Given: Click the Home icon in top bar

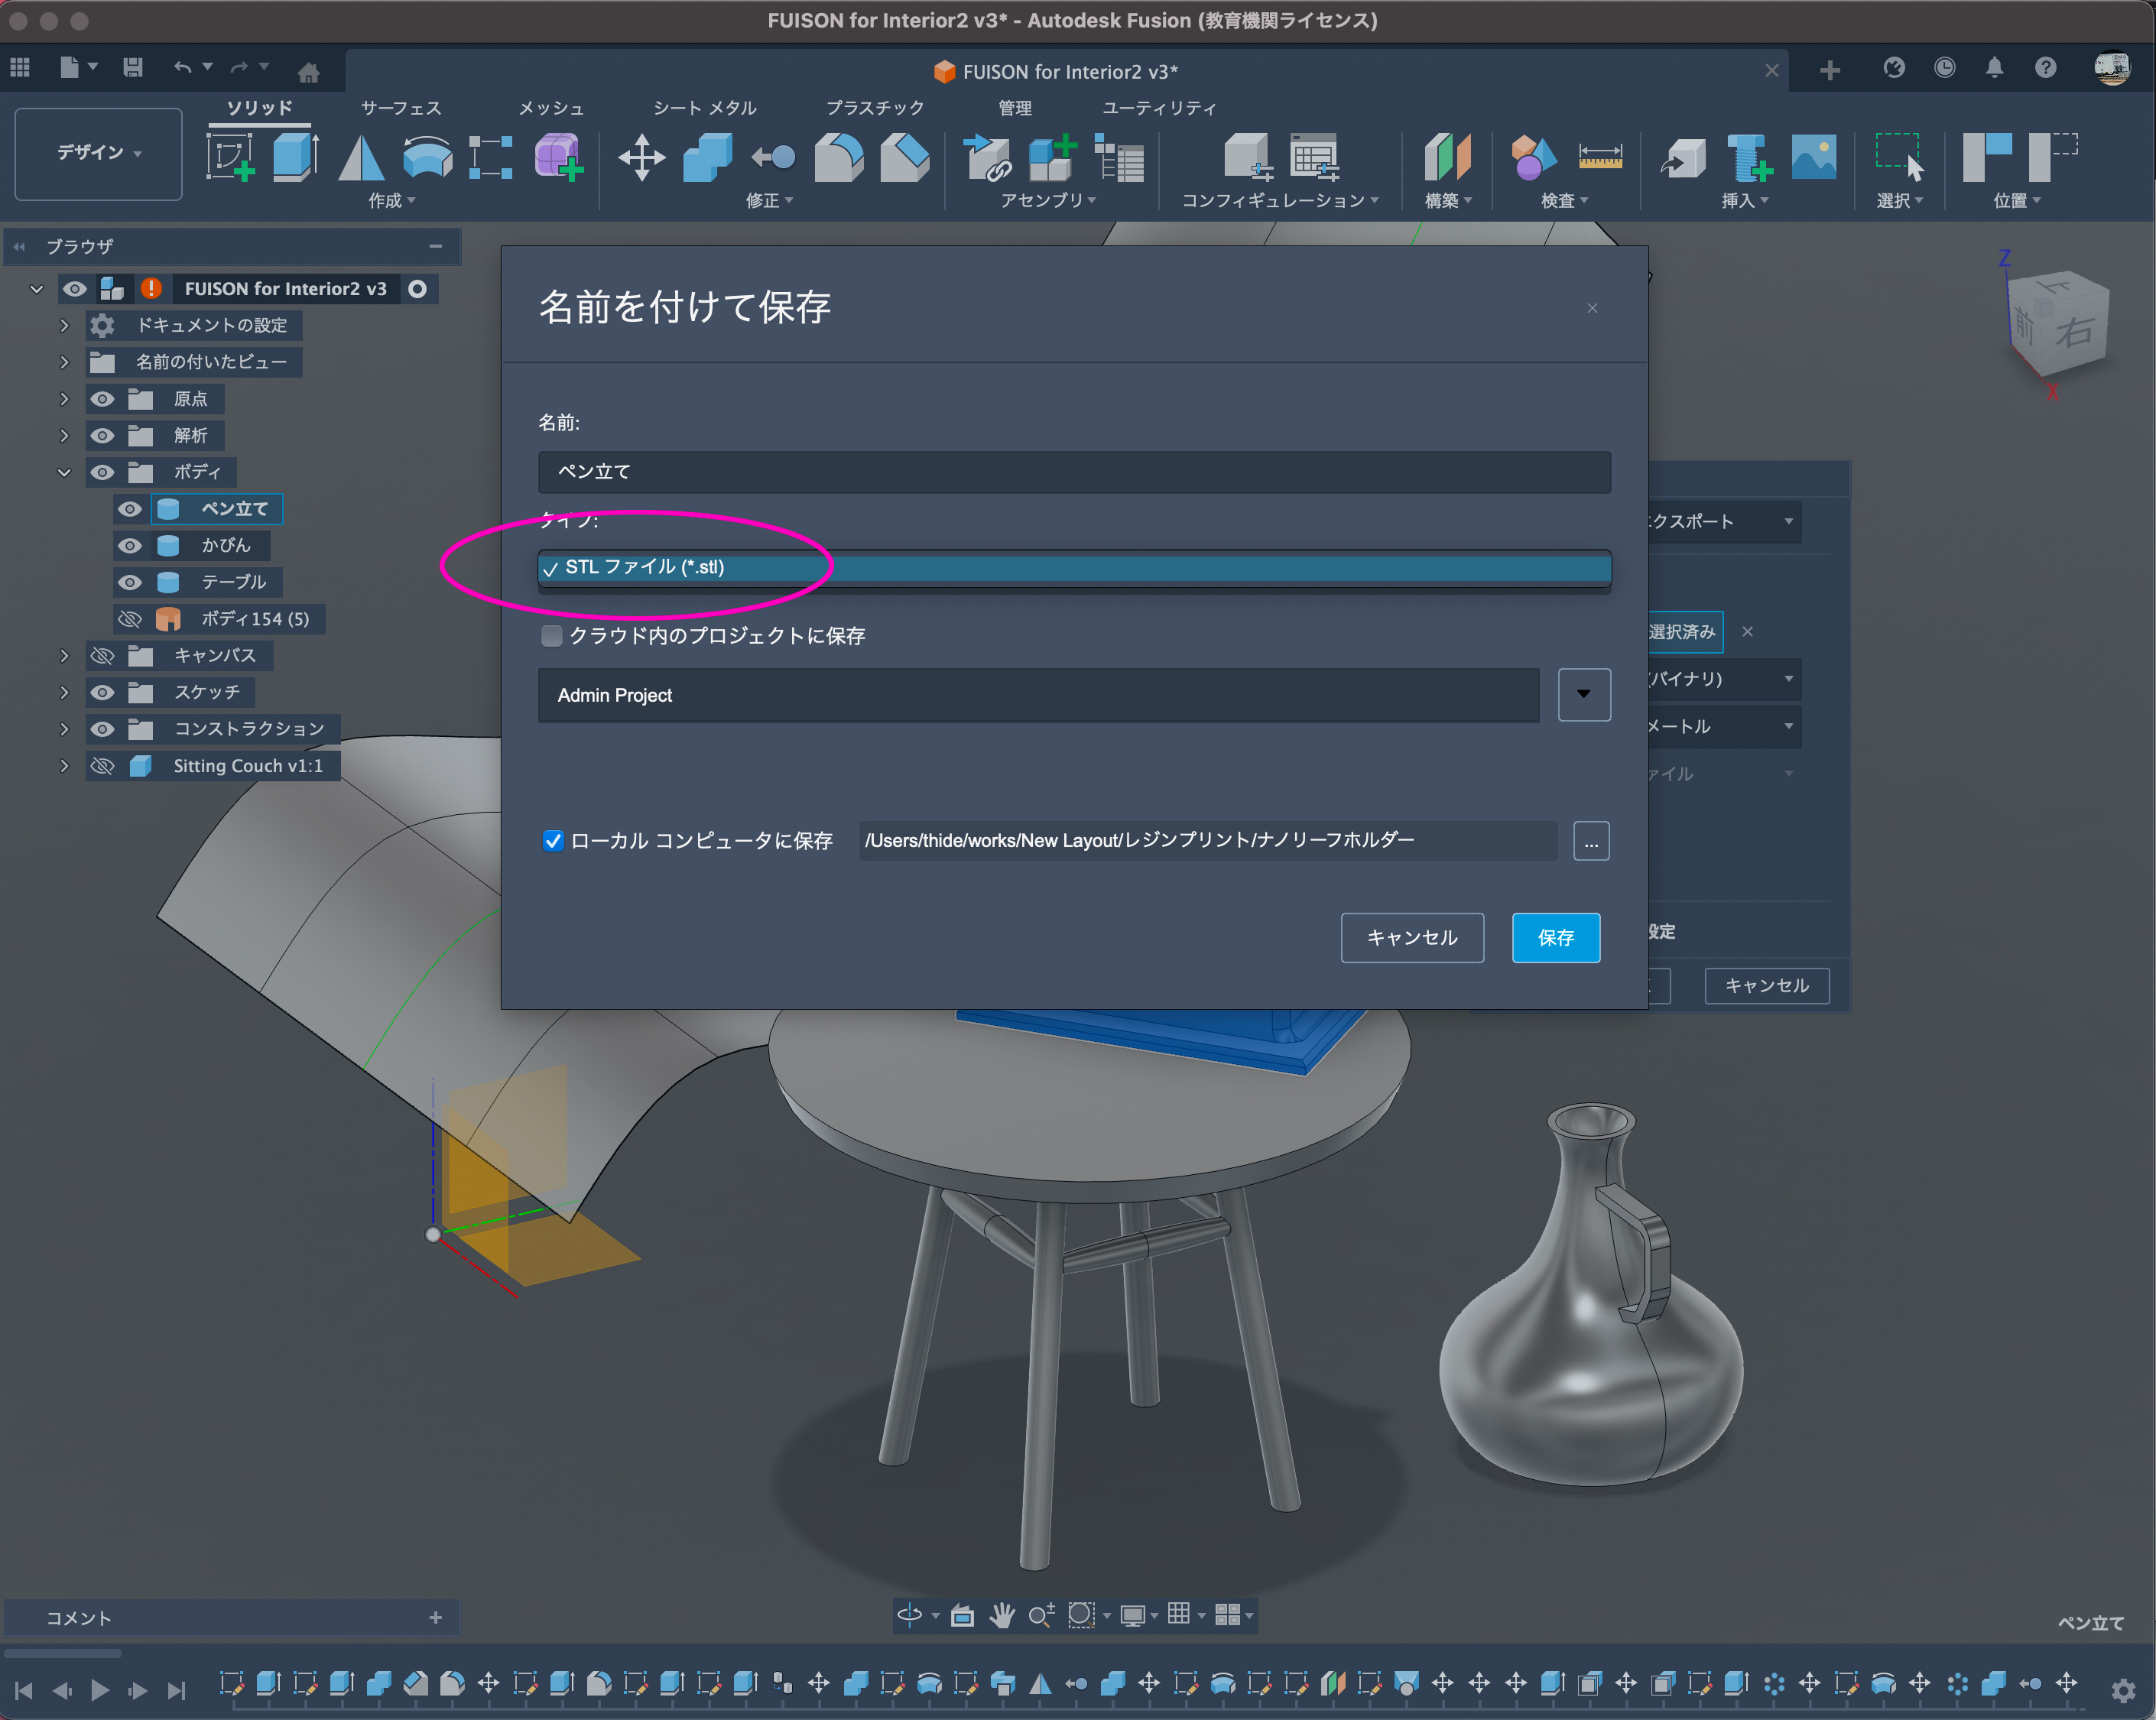Looking at the screenshot, I should pyautogui.click(x=309, y=72).
